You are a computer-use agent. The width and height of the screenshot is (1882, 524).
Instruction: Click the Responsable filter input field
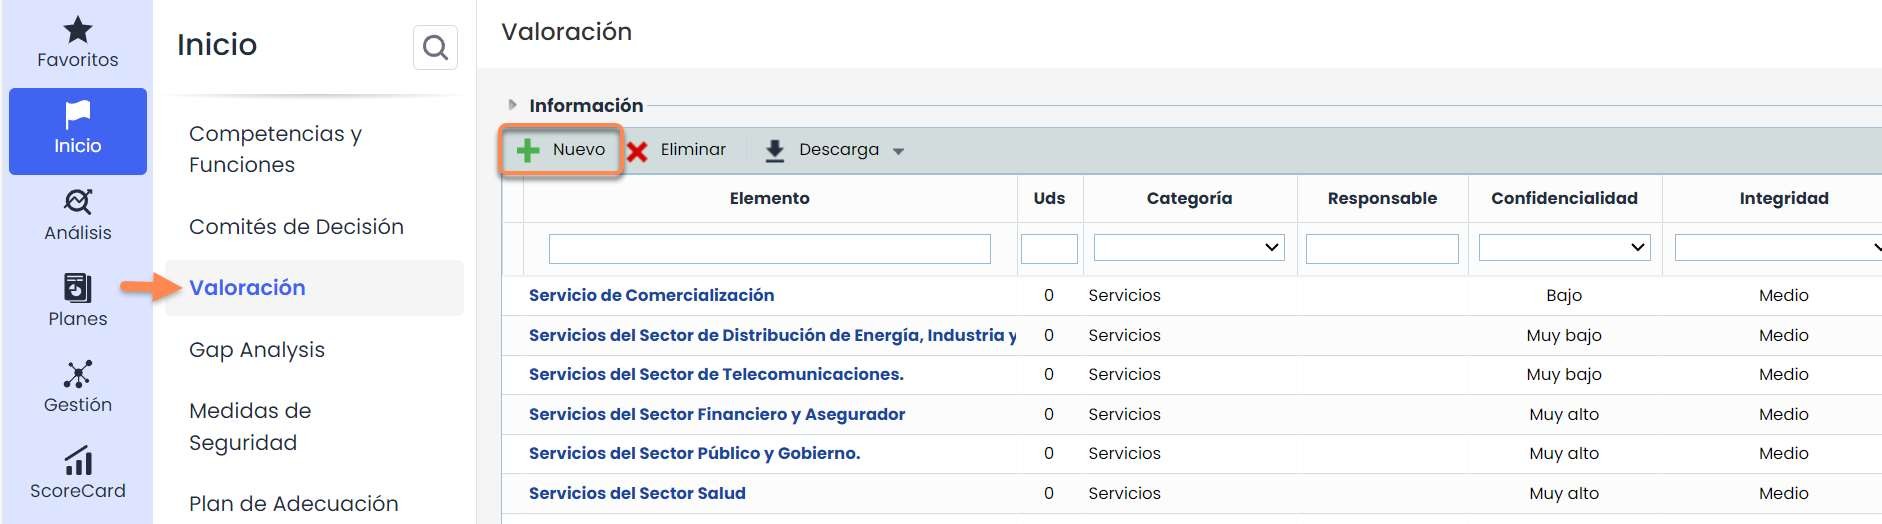[x=1381, y=248]
